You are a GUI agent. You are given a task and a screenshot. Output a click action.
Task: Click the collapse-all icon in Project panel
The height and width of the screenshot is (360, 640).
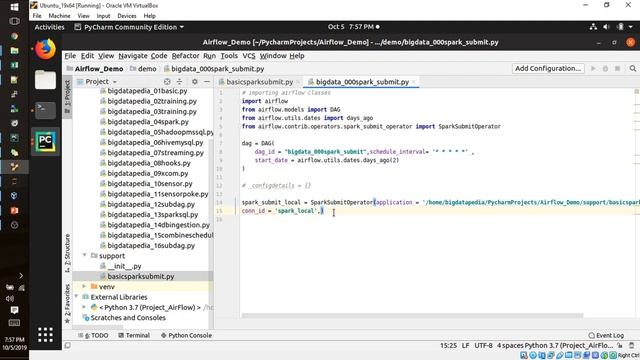point(179,82)
